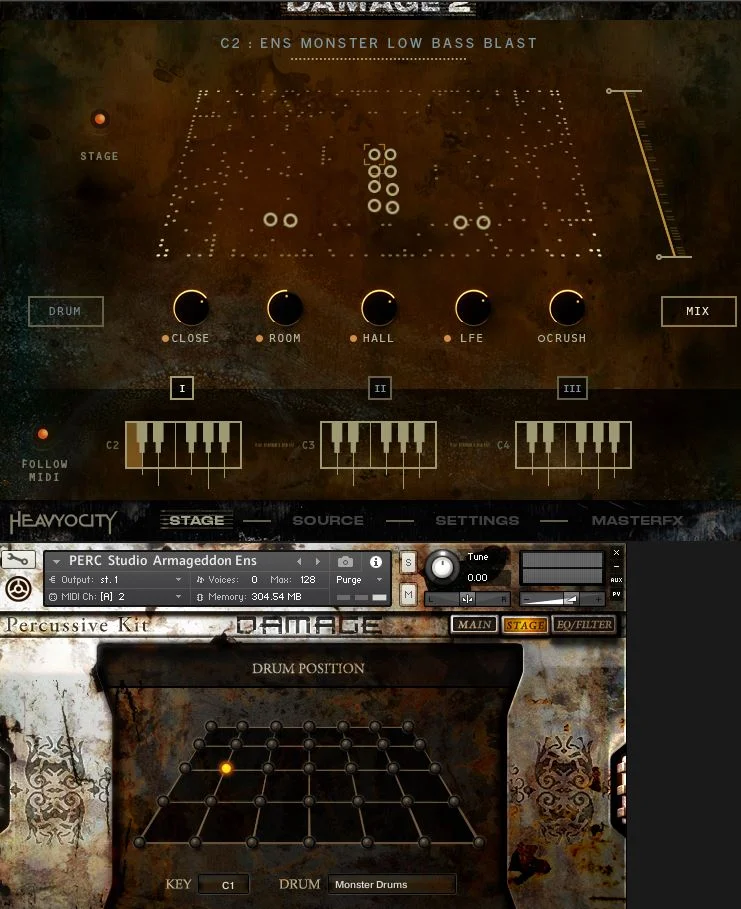The width and height of the screenshot is (741, 909).
Task: Adjust the diagonal stage level fader
Action: point(649,174)
